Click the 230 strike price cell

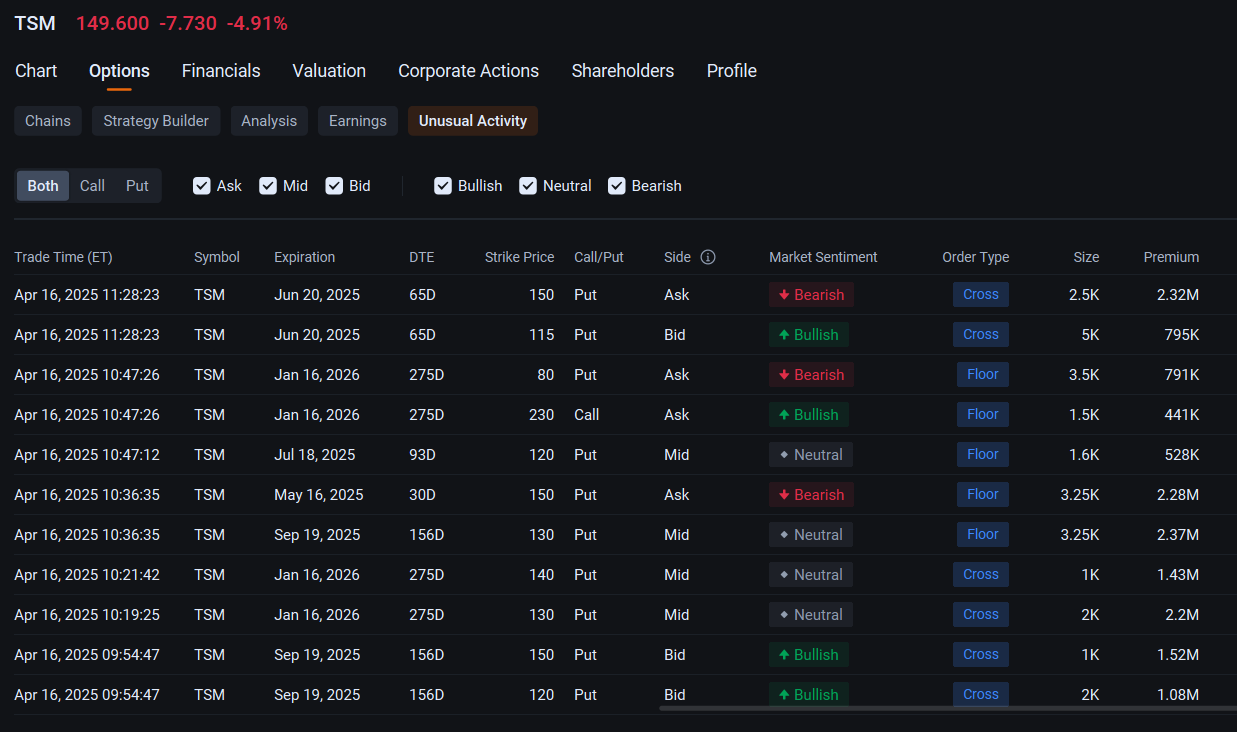click(x=542, y=415)
